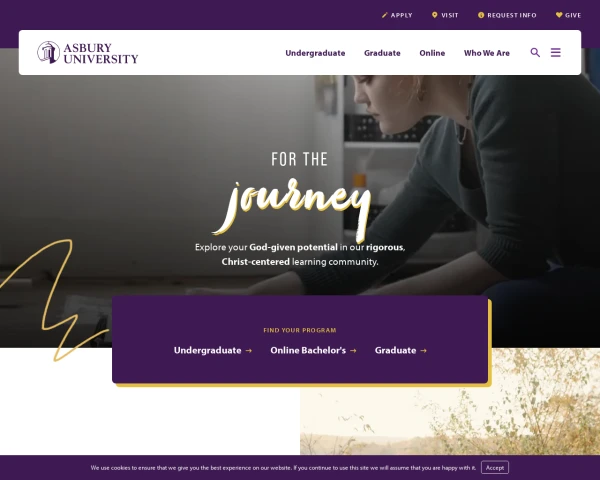Accept the cookie notice

495,467
